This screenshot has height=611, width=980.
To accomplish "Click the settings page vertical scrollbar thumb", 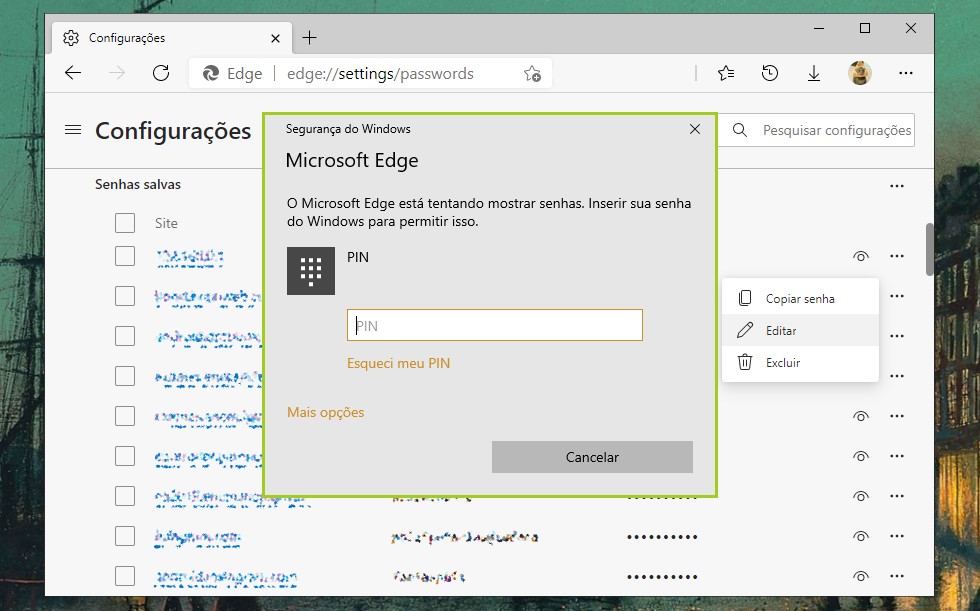I will point(929,249).
